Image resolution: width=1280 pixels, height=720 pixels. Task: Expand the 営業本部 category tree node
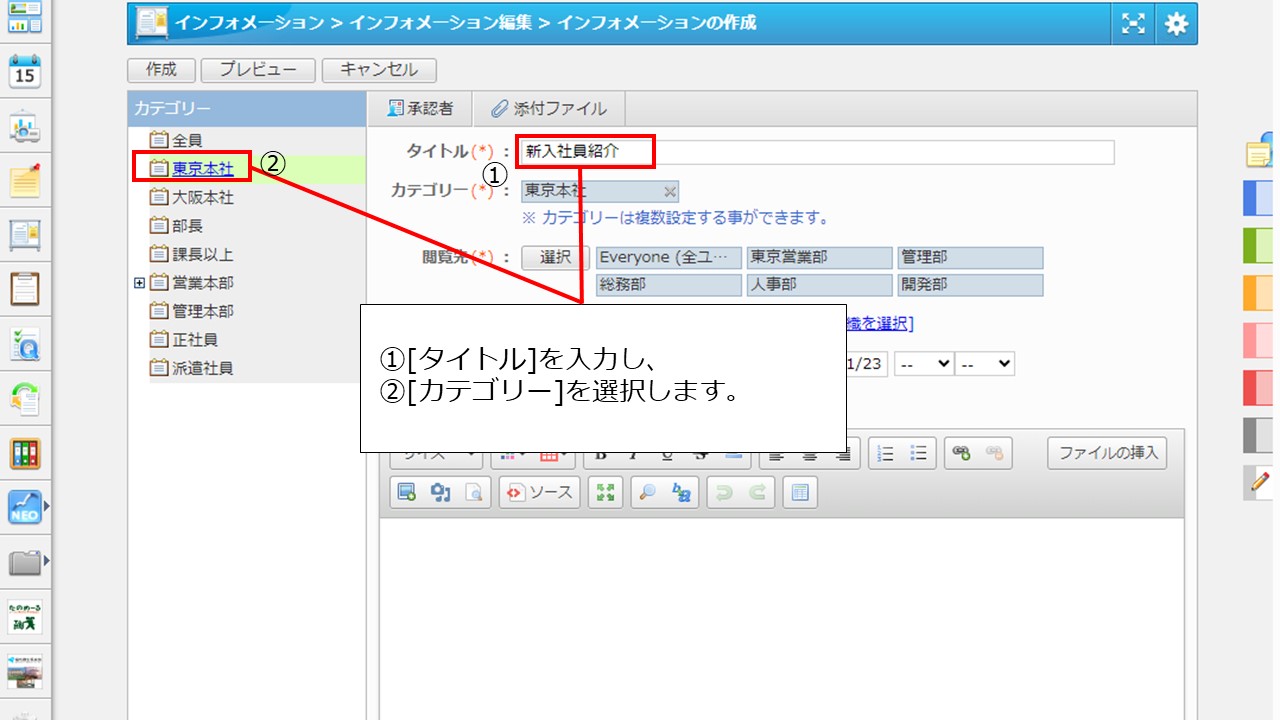point(139,283)
